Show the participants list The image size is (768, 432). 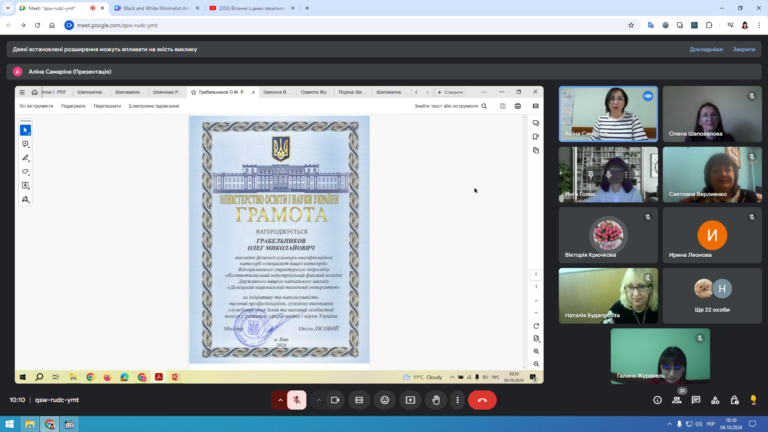tap(677, 400)
